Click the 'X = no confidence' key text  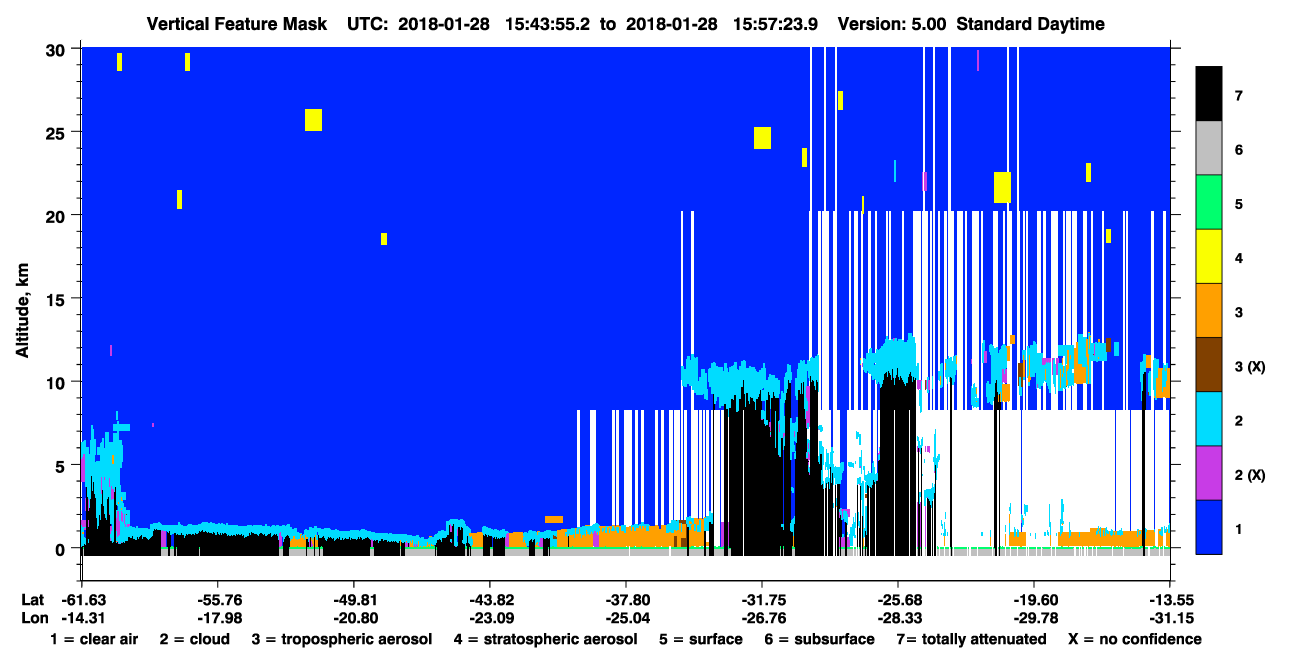[1134, 639]
